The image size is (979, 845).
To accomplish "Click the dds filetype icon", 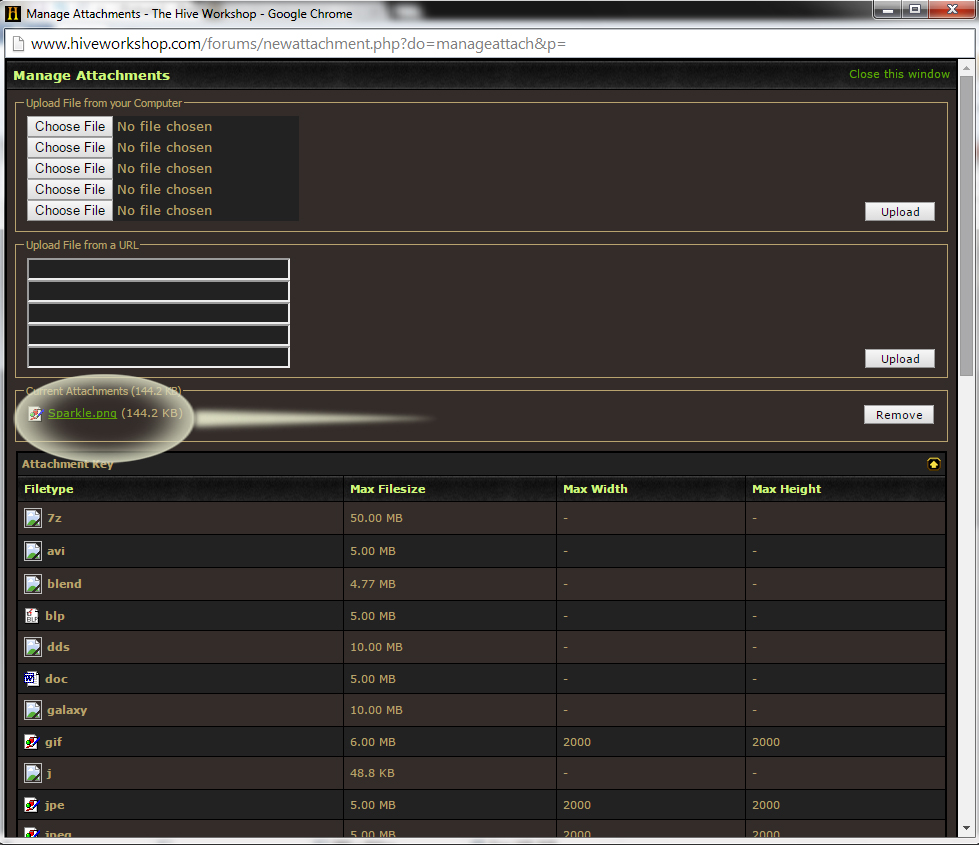I will (32, 647).
